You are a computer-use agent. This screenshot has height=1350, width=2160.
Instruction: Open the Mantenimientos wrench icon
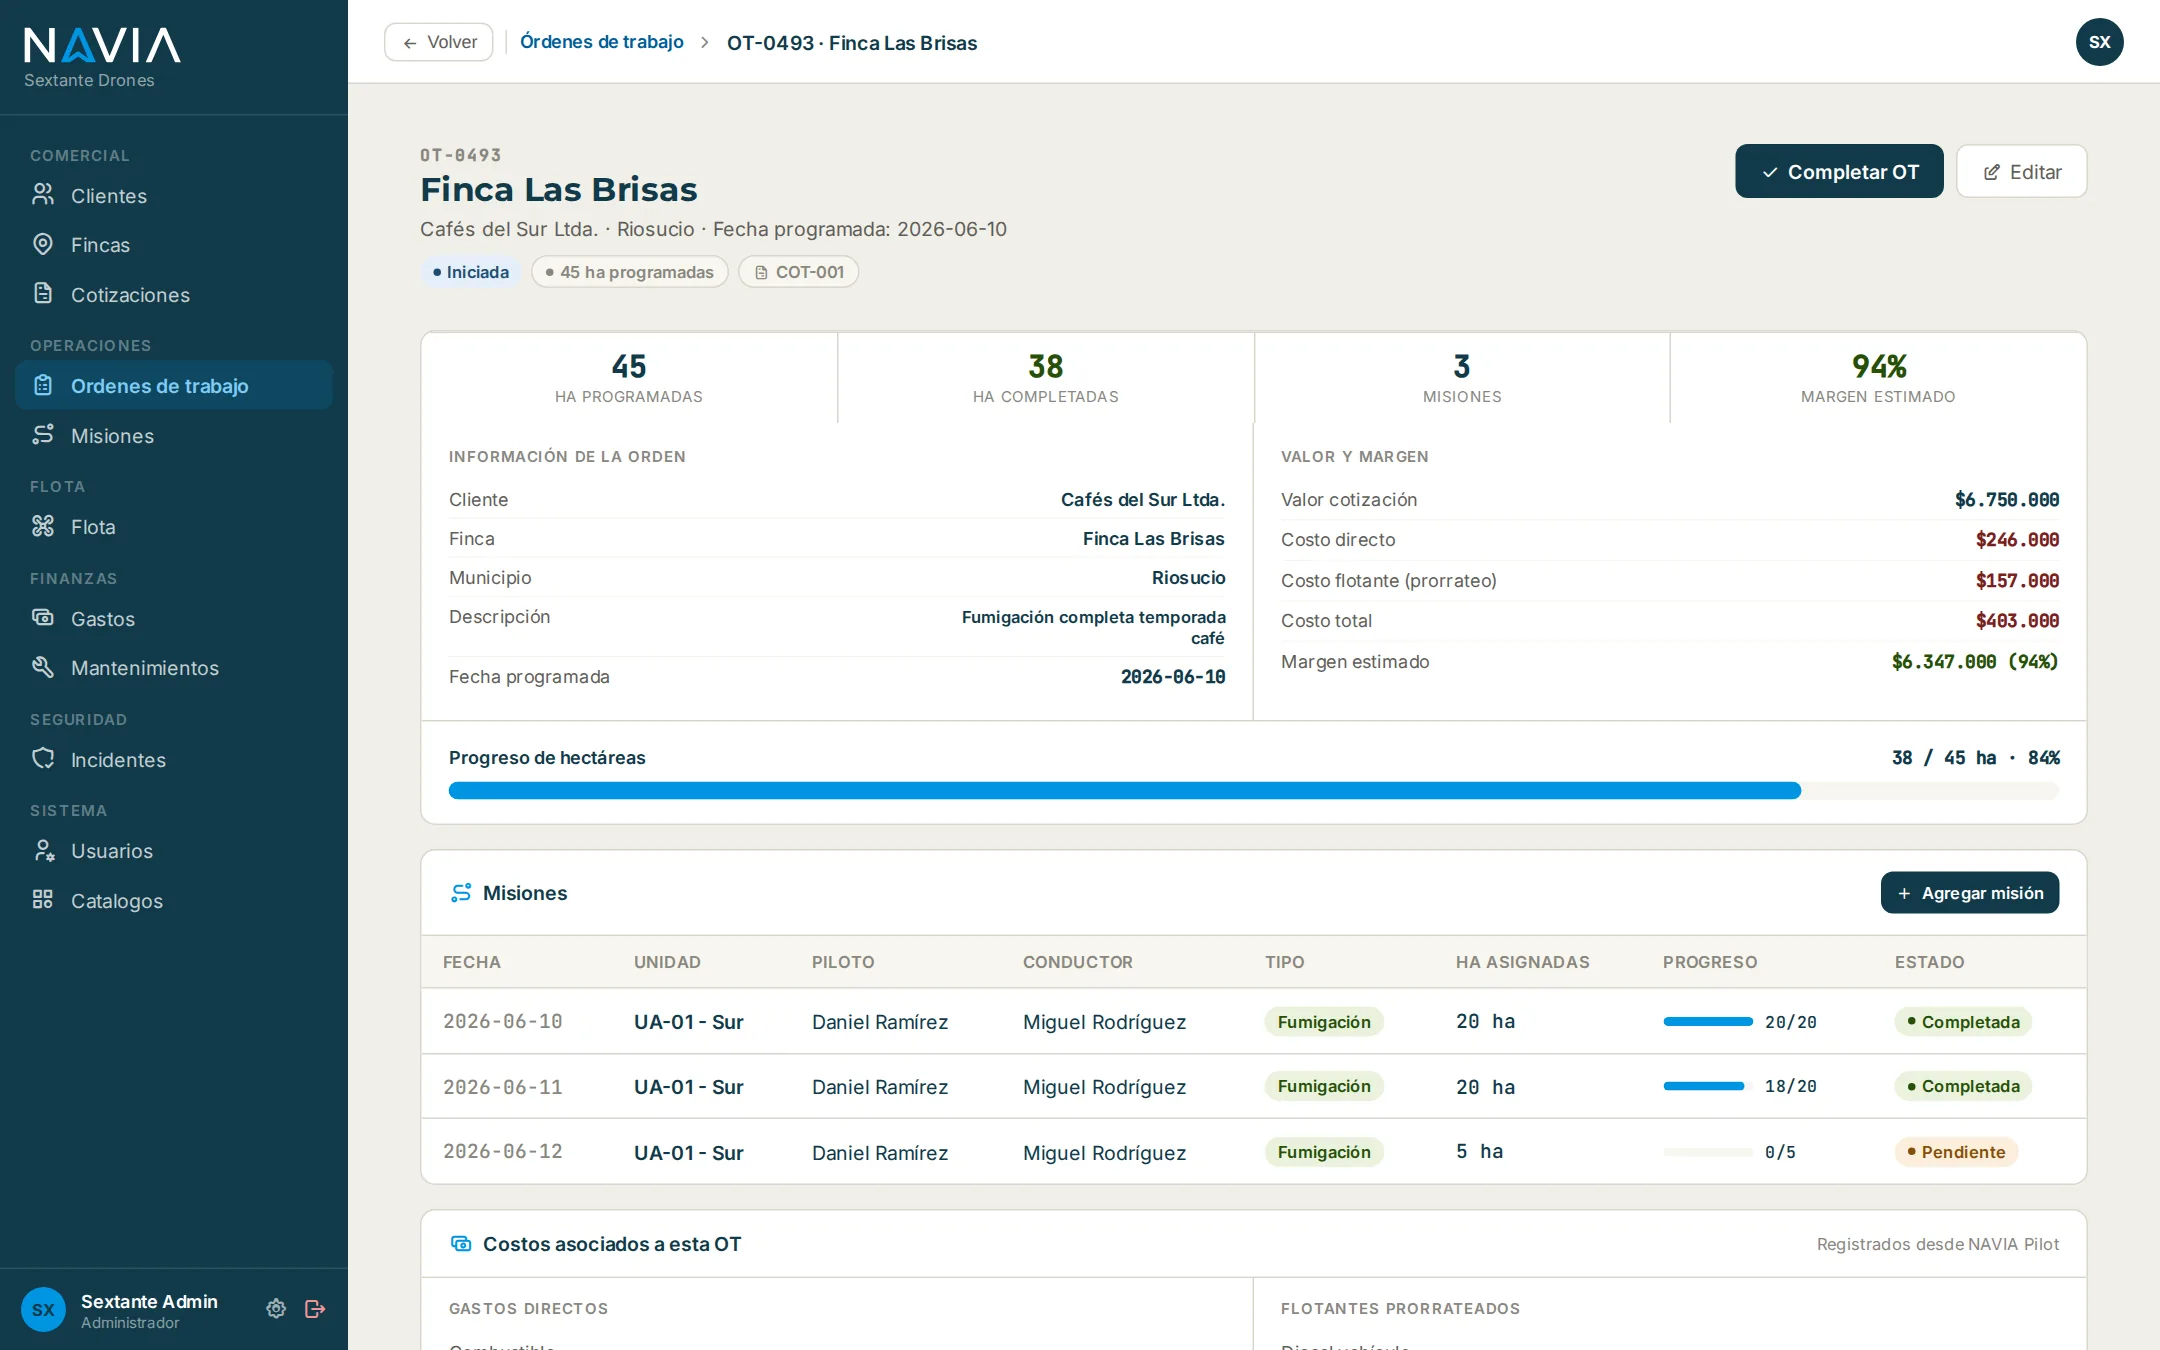pos(43,667)
